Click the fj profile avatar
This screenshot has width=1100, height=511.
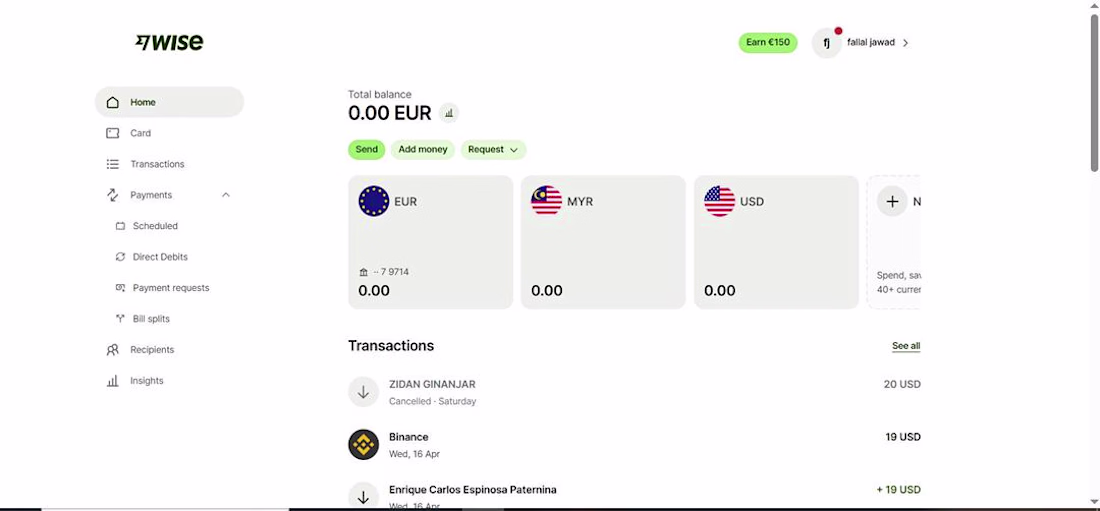tap(826, 43)
